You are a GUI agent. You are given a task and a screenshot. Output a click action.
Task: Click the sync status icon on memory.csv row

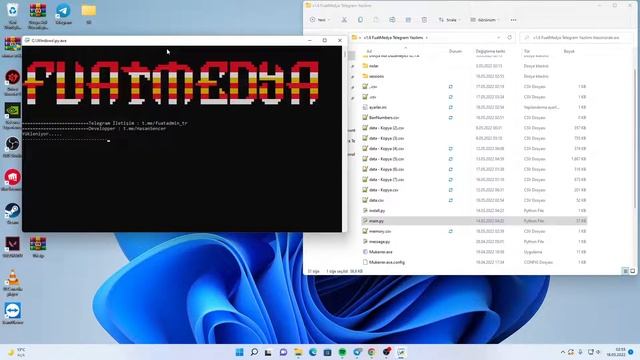(451, 231)
